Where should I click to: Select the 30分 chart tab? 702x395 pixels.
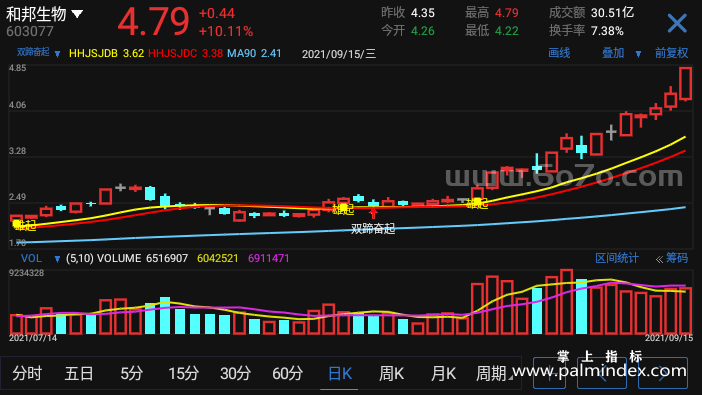235,373
